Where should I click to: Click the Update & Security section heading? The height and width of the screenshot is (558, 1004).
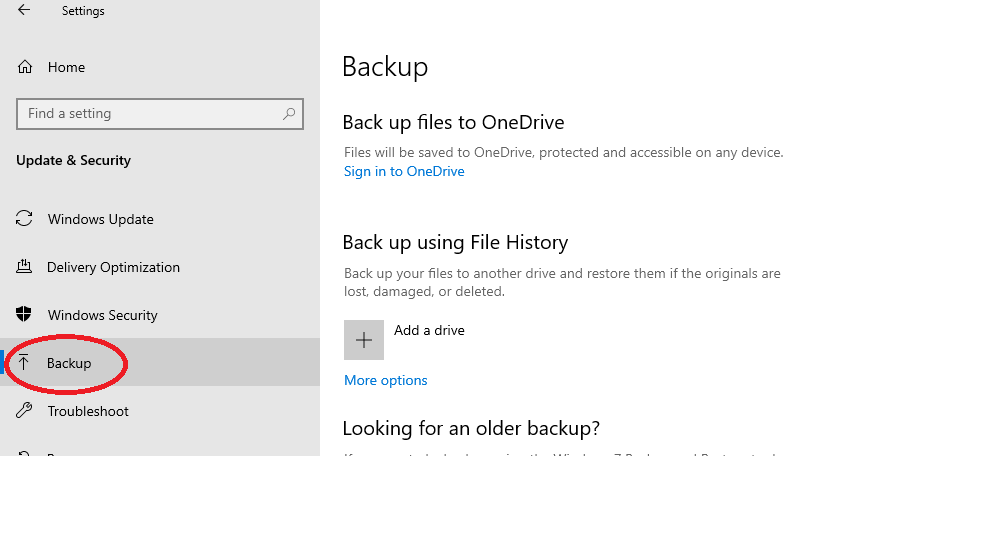[74, 160]
